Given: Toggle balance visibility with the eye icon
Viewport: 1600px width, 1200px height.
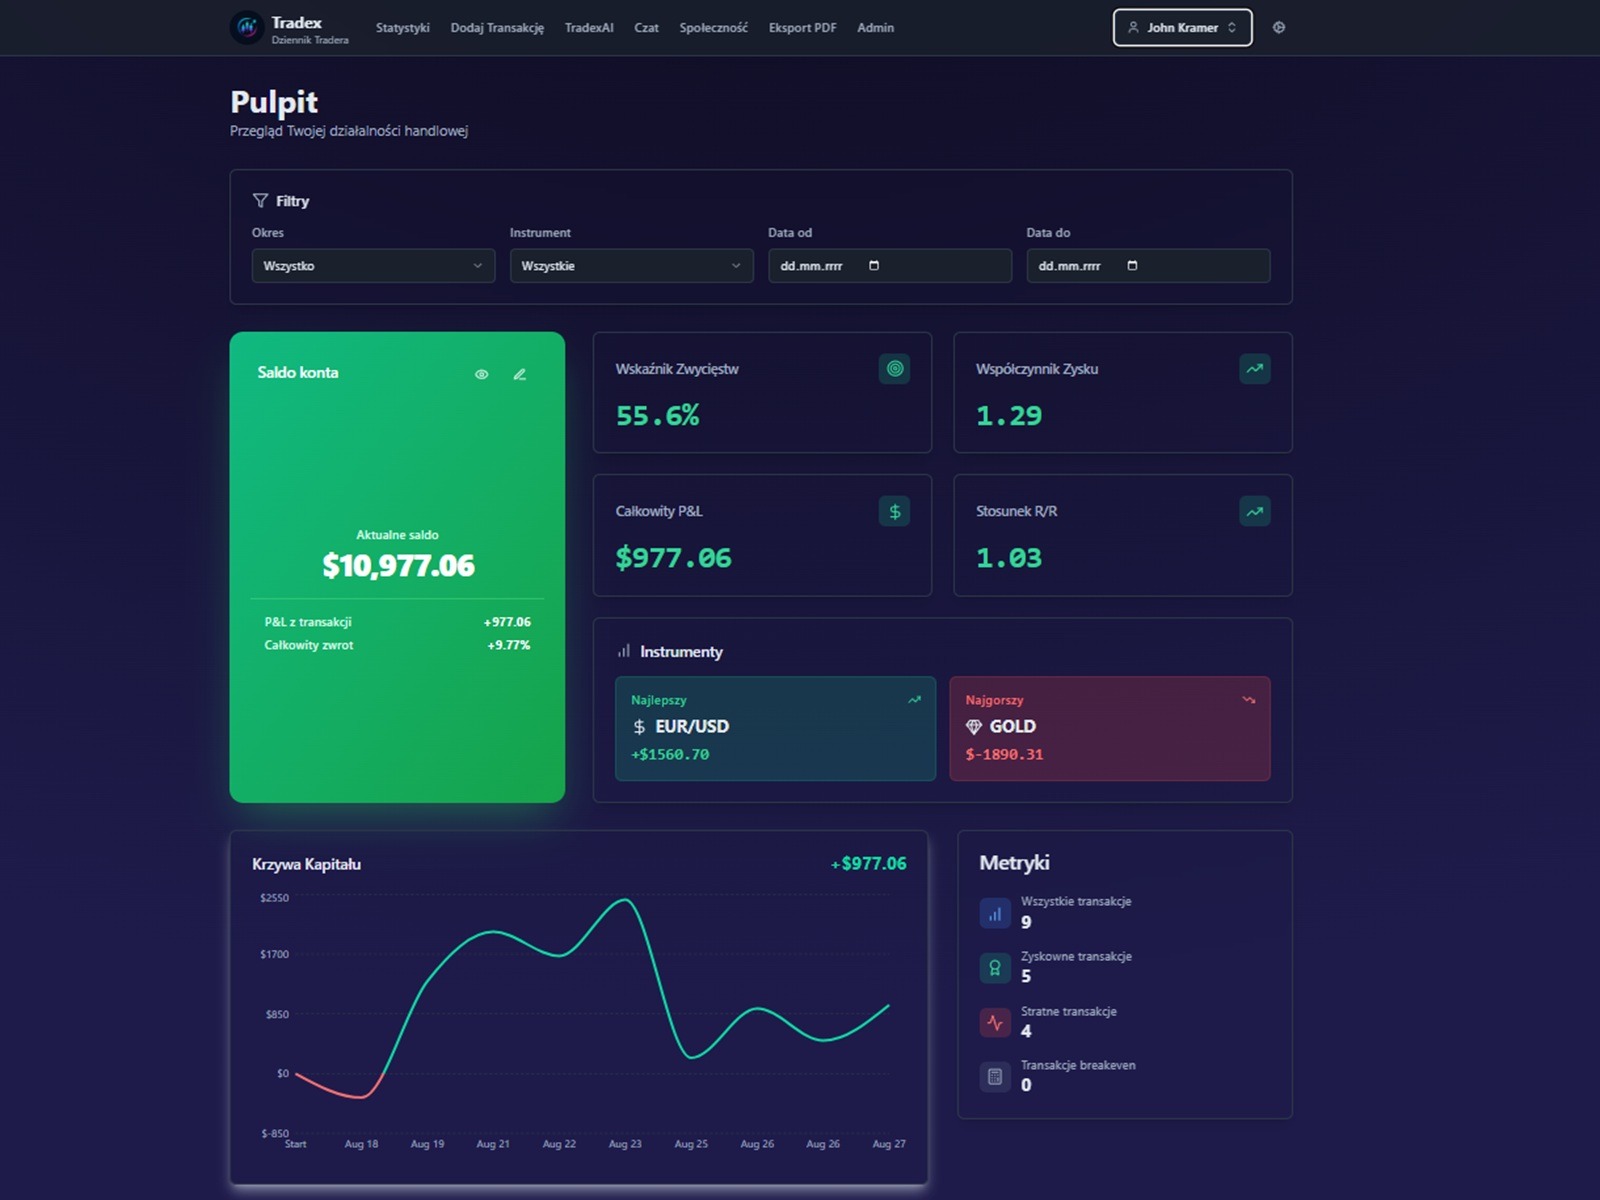Looking at the screenshot, I should [481, 374].
